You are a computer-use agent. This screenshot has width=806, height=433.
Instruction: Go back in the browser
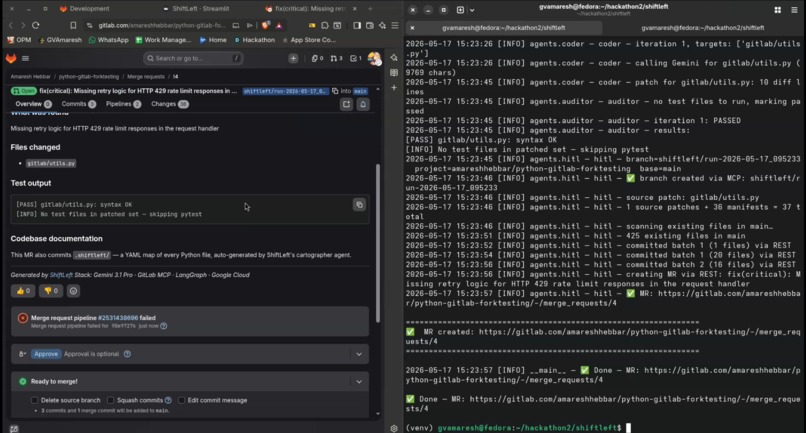pyautogui.click(x=11, y=25)
